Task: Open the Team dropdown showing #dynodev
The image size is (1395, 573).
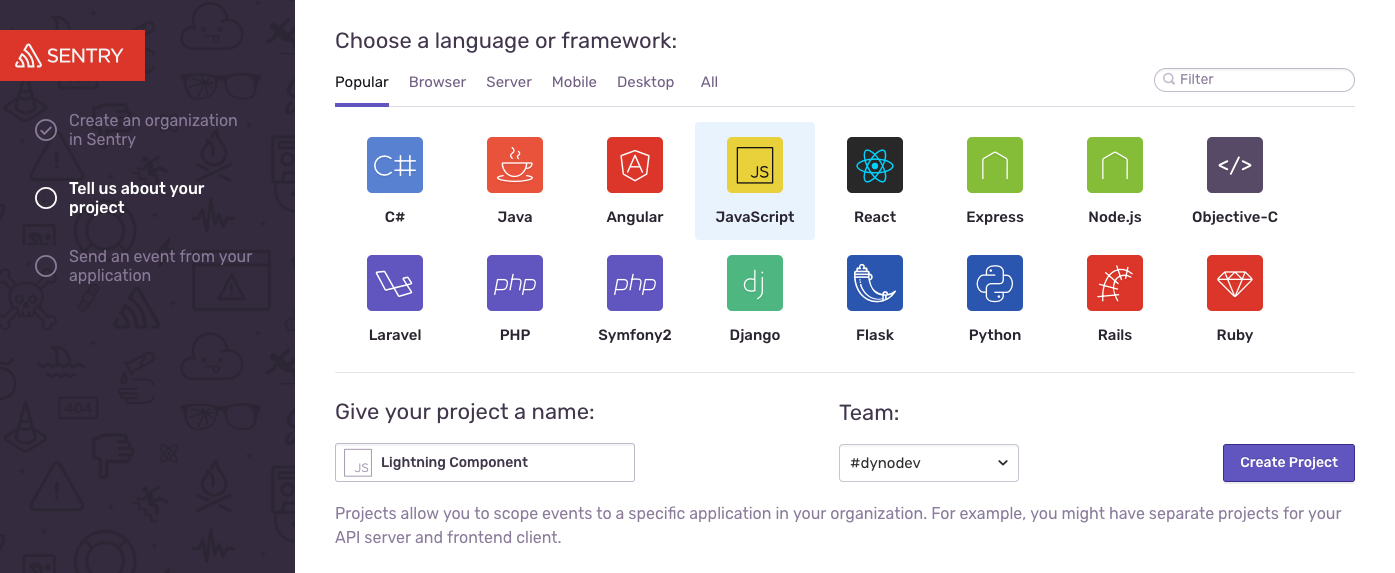Action: [929, 463]
